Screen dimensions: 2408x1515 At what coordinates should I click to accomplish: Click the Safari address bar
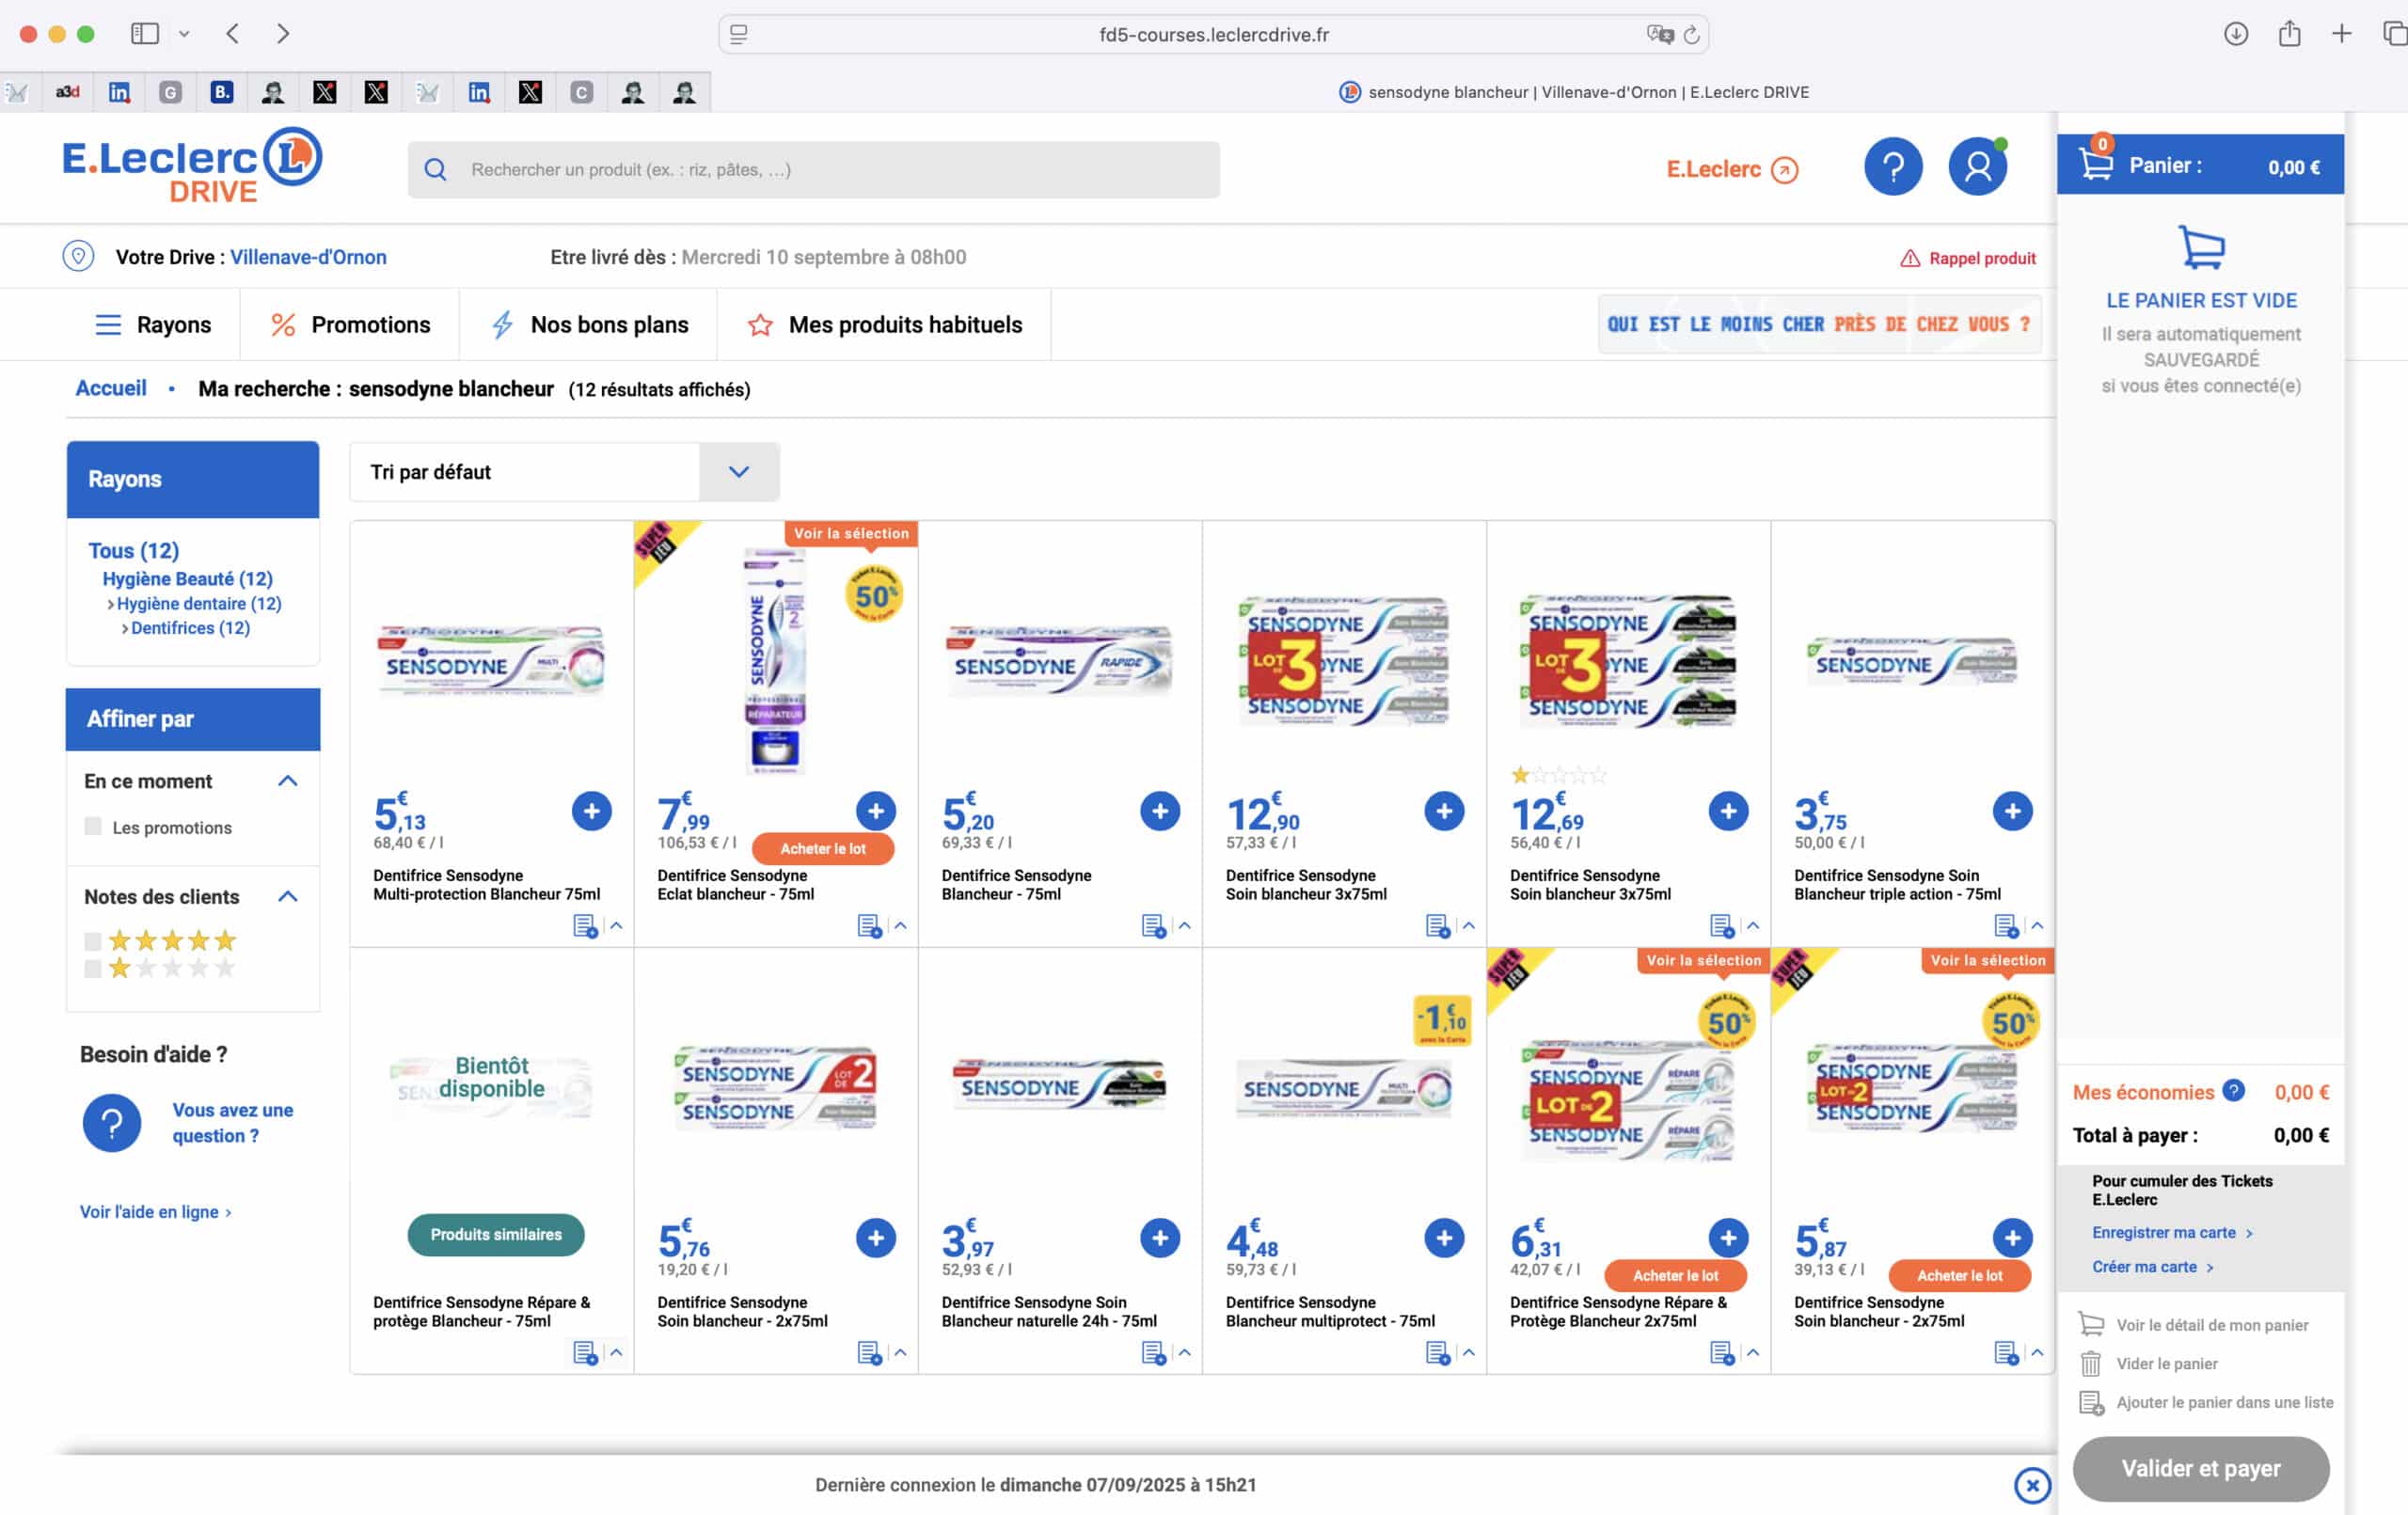pyautogui.click(x=1213, y=34)
